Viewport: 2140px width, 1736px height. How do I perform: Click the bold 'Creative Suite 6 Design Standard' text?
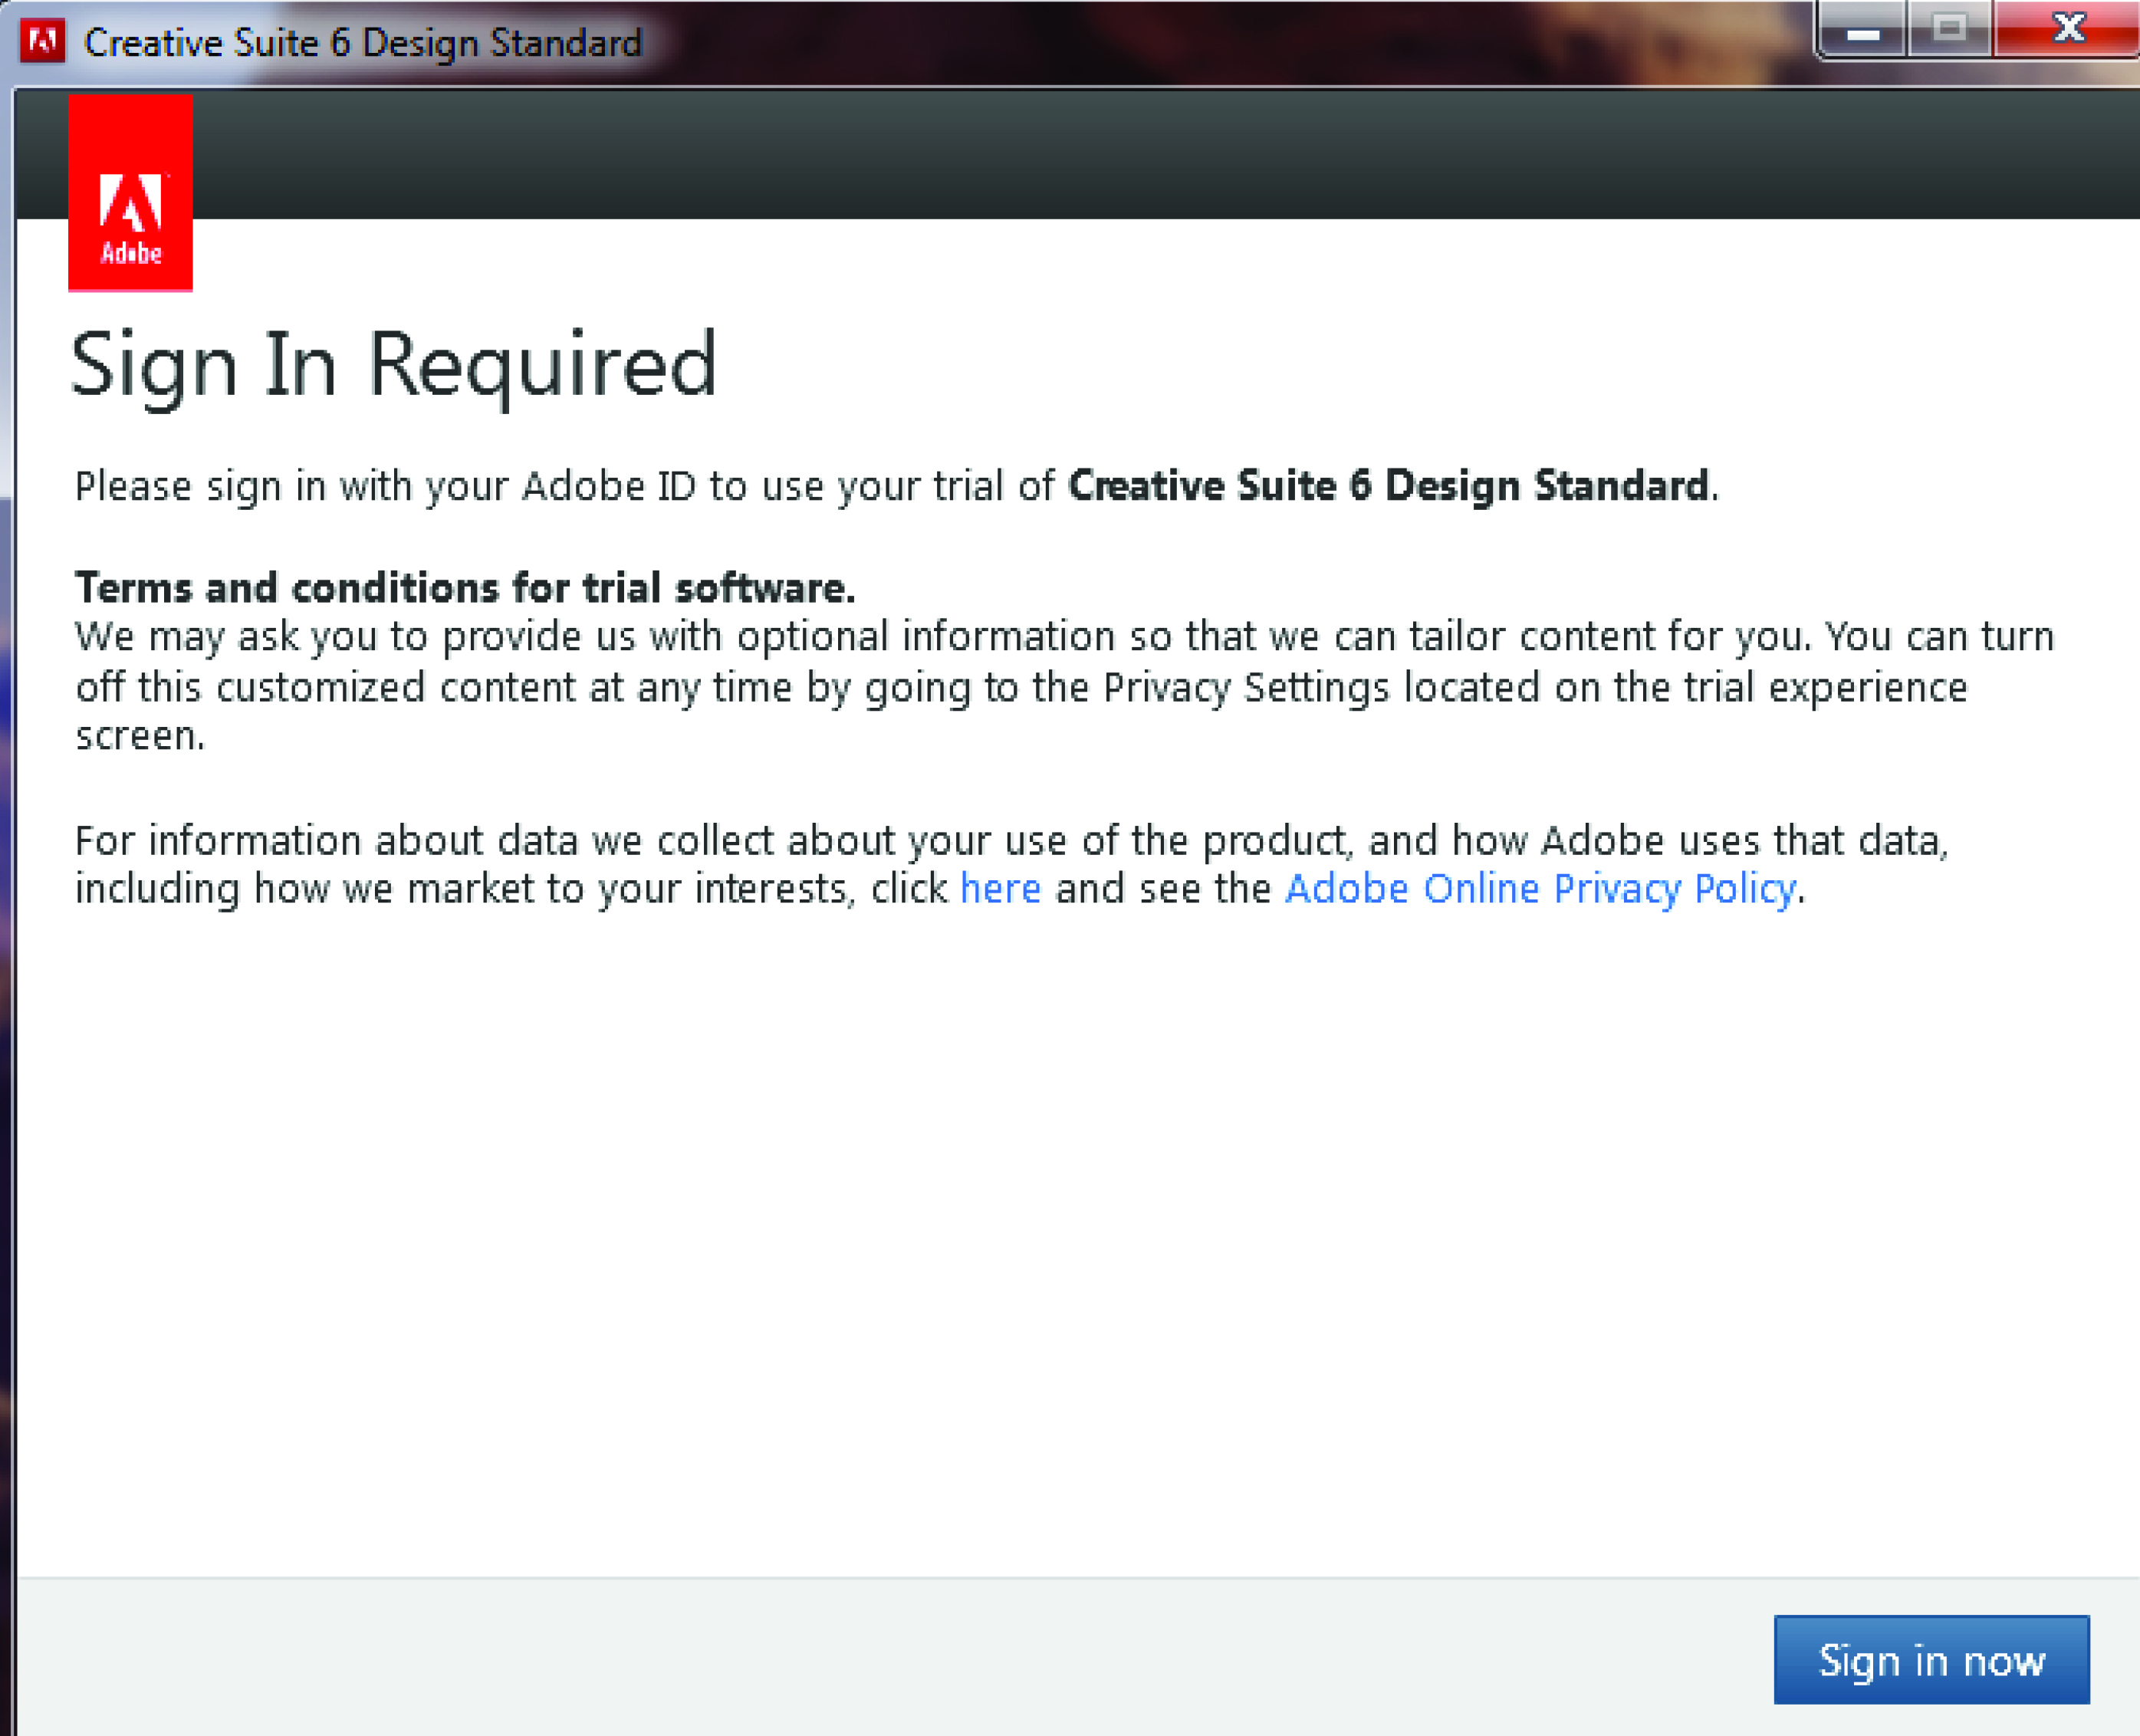1388,486
